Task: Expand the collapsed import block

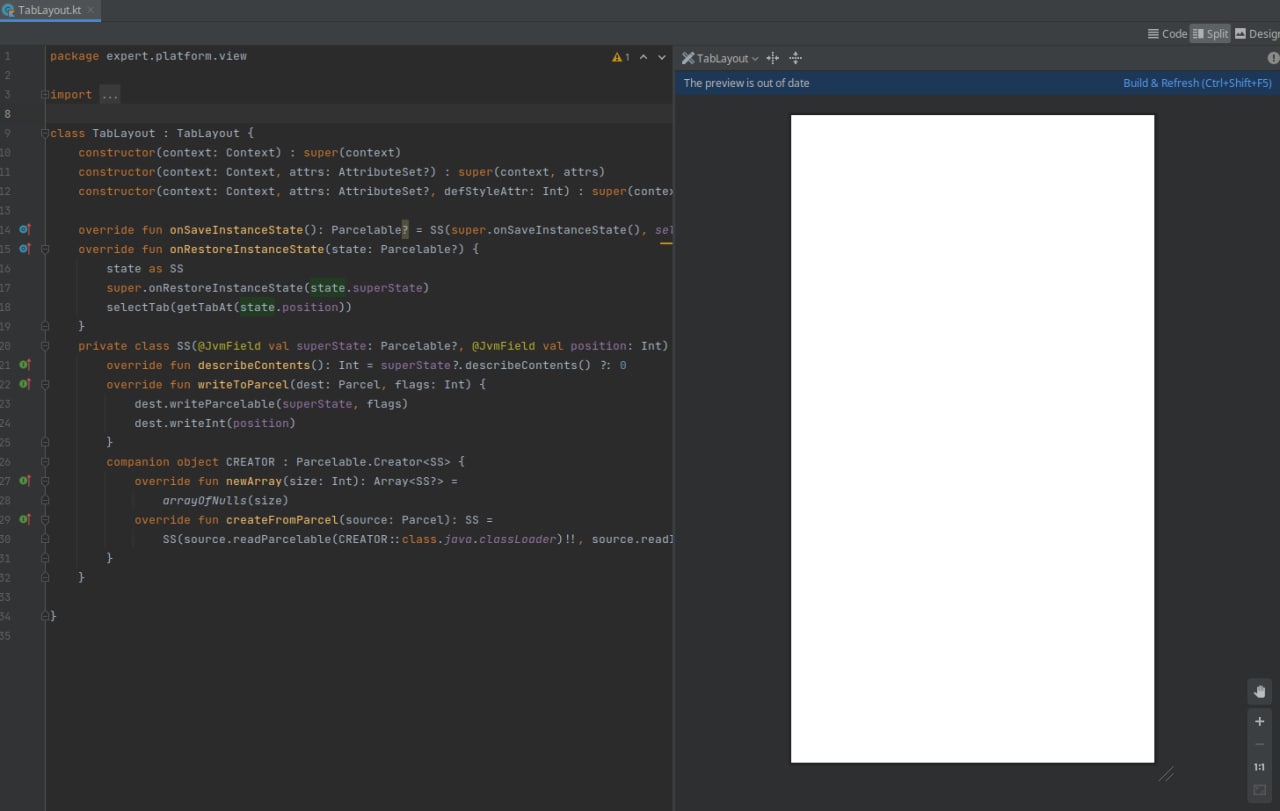Action: 45,95
